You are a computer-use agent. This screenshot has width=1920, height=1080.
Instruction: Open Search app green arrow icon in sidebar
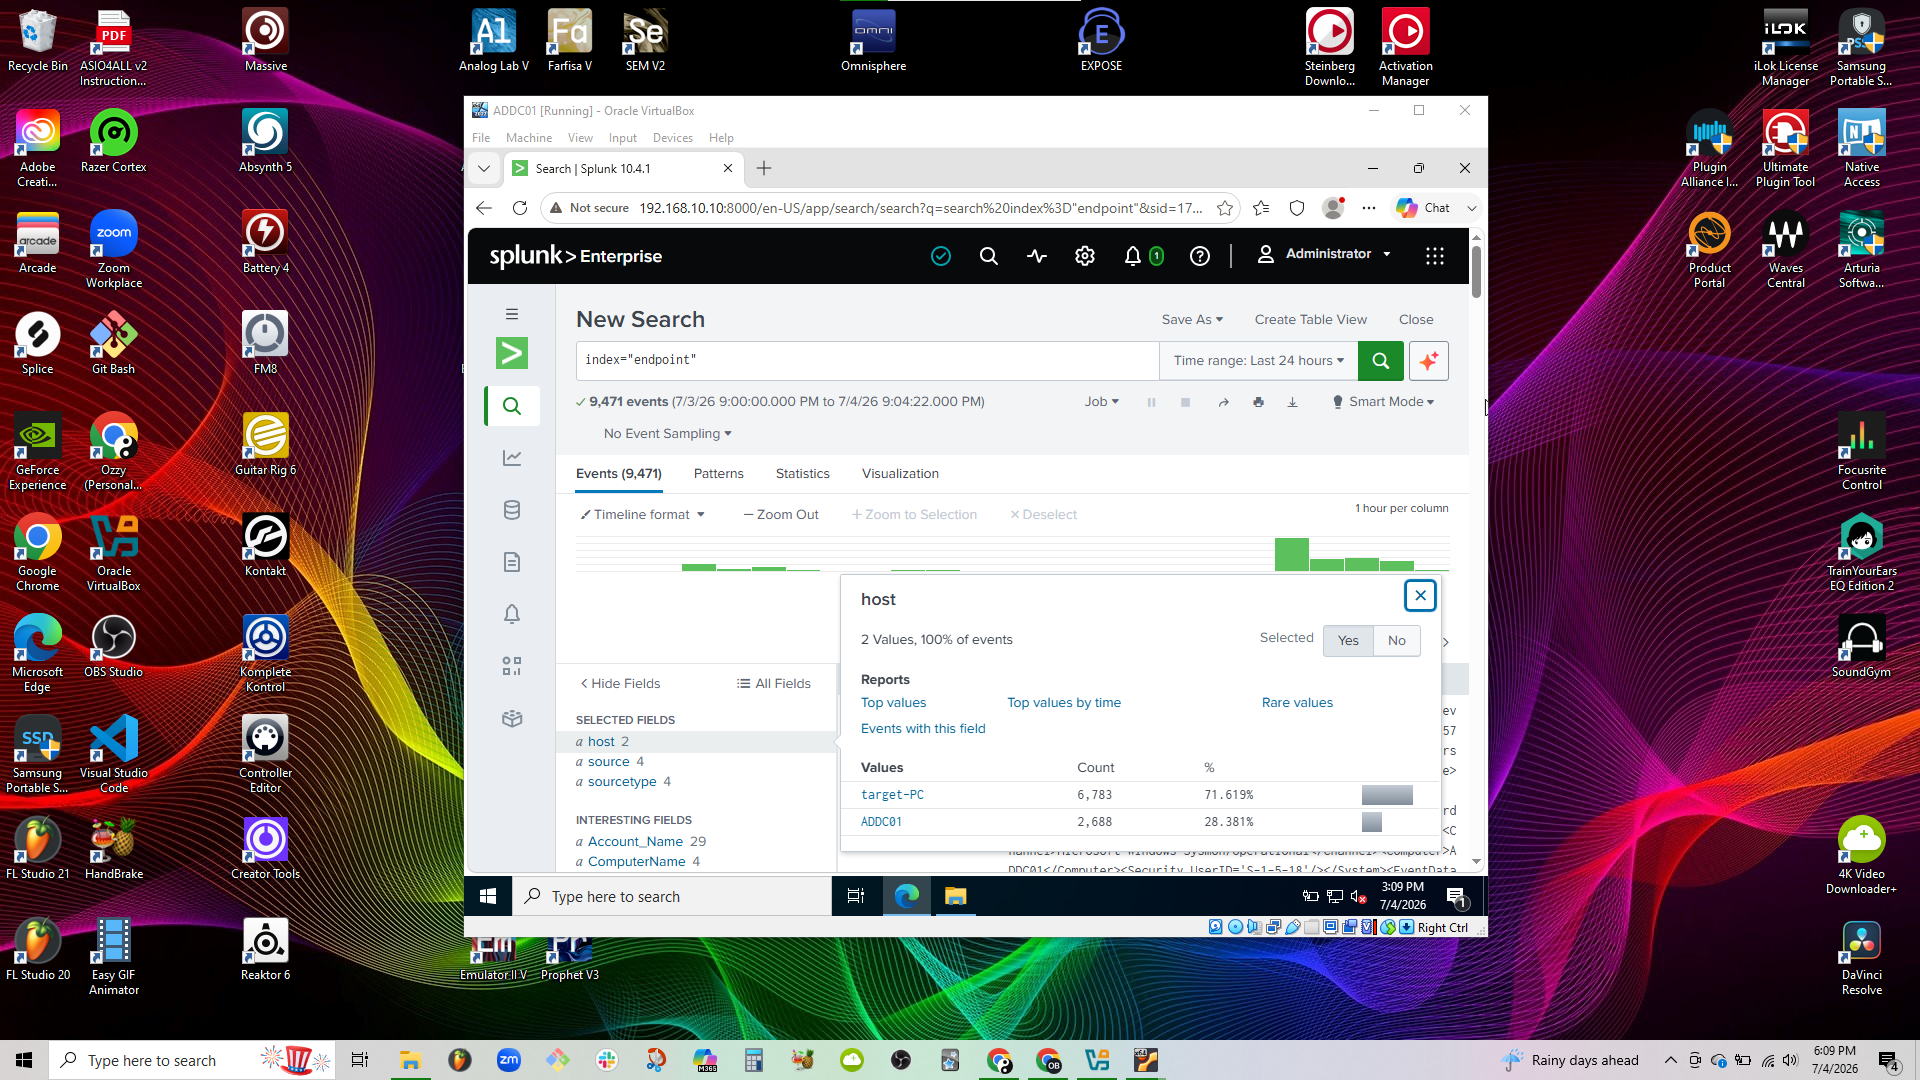coord(512,353)
